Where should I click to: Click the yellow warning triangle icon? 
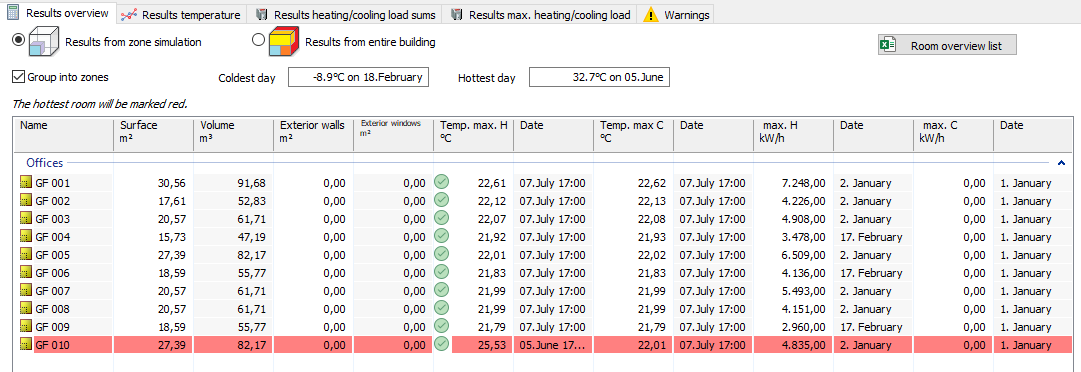pyautogui.click(x=651, y=14)
